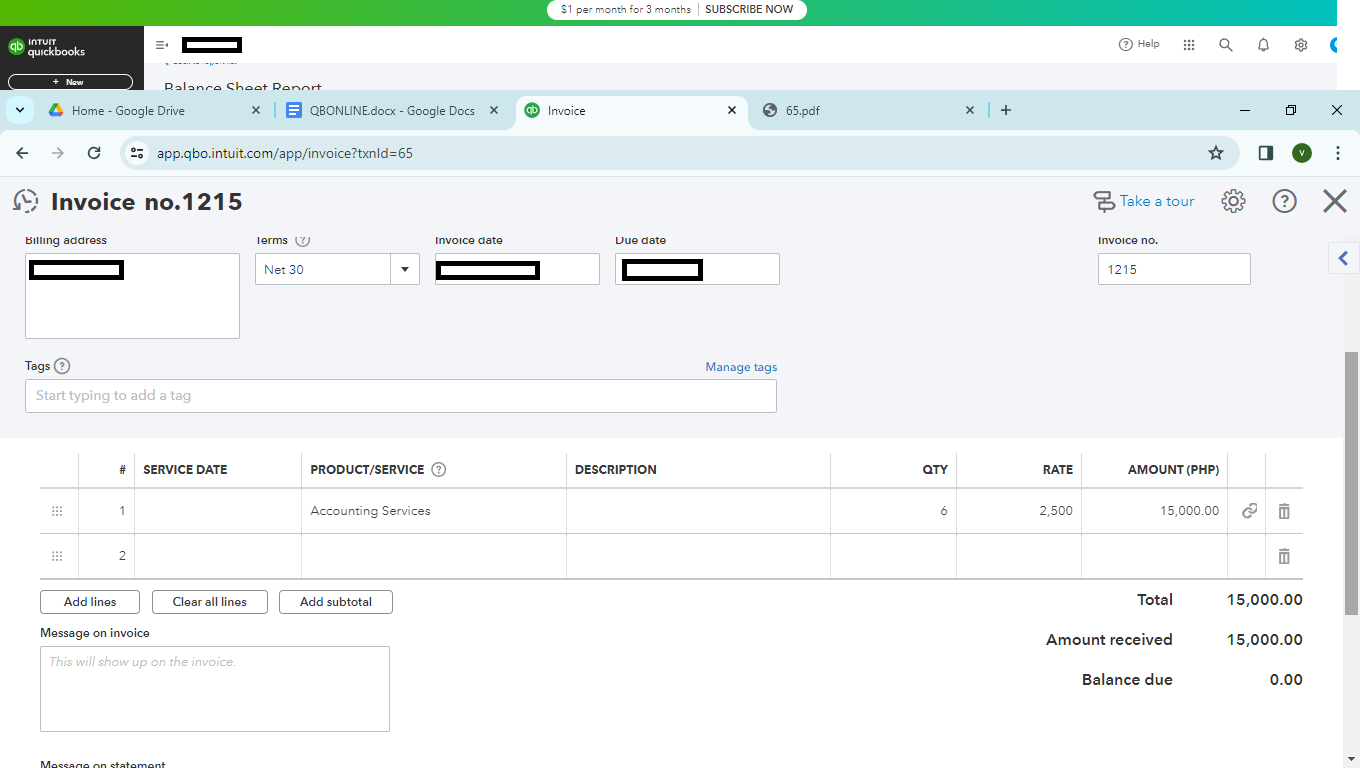Click the Product/Service help icon
1360x768 pixels.
click(438, 470)
